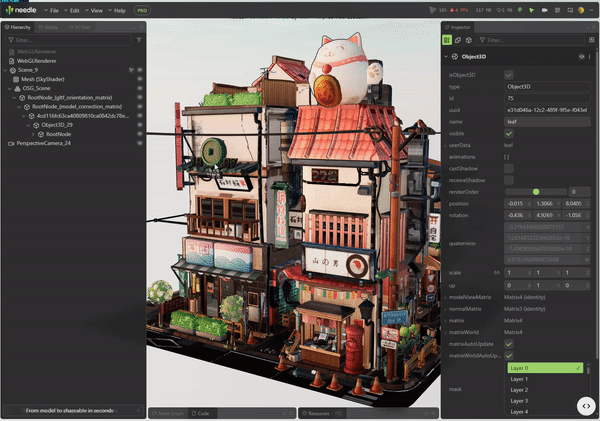The height and width of the screenshot is (421, 600).
Task: Switch to the Code tab
Action: point(200,413)
